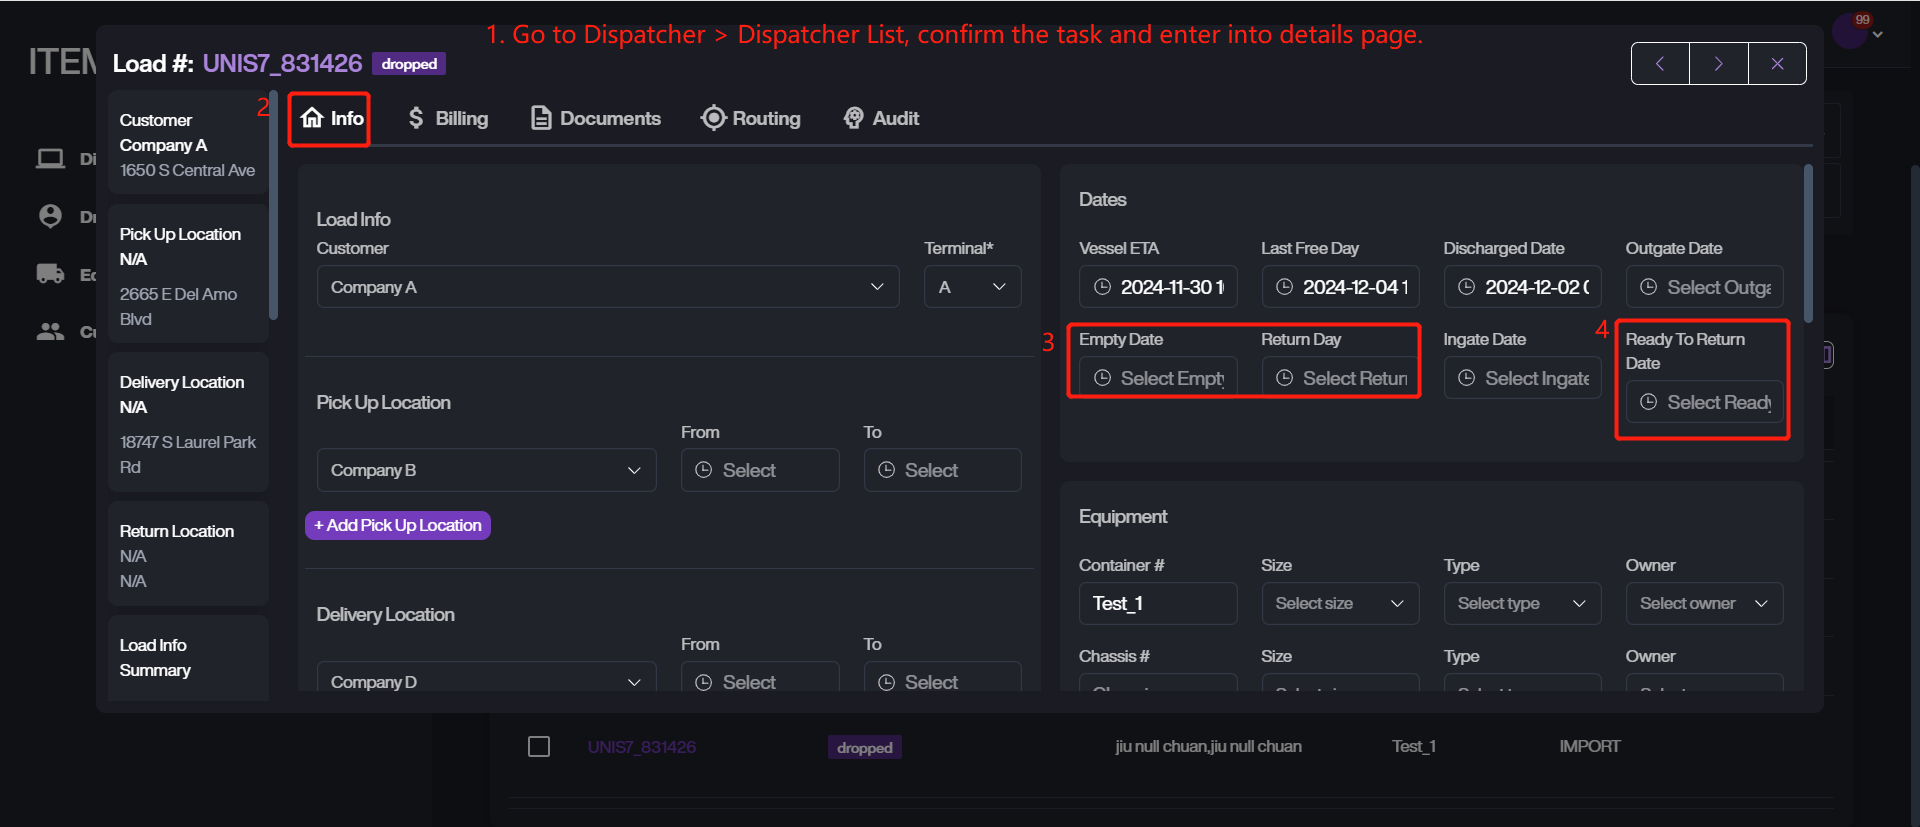Click the truck icon in left sidebar

coord(50,274)
